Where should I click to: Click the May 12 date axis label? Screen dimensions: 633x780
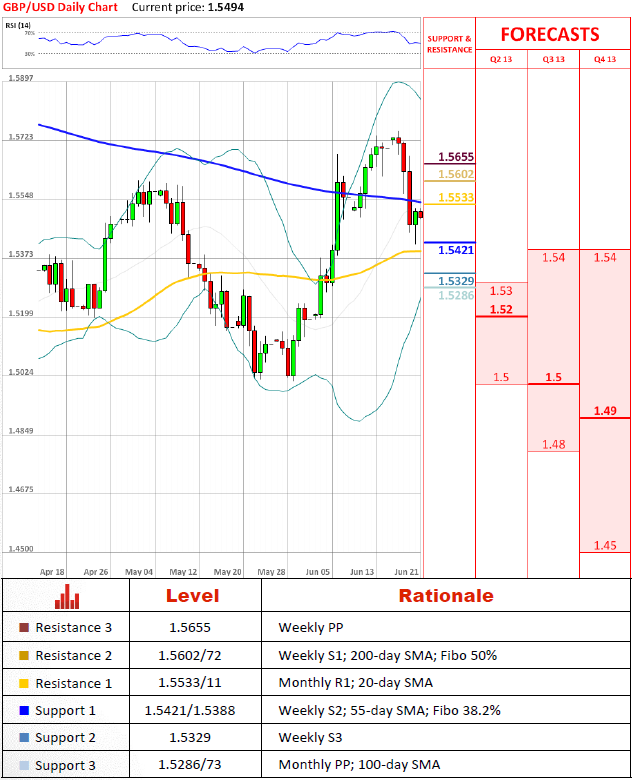point(183,572)
